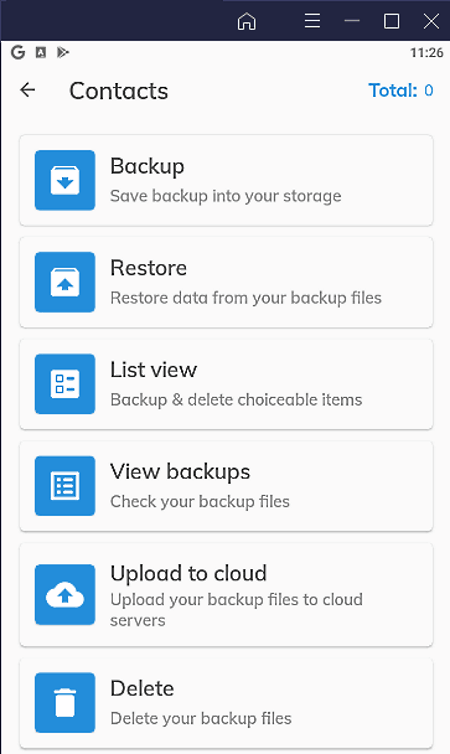Tap the Restore upload box icon
450x754 pixels.
(x=65, y=282)
